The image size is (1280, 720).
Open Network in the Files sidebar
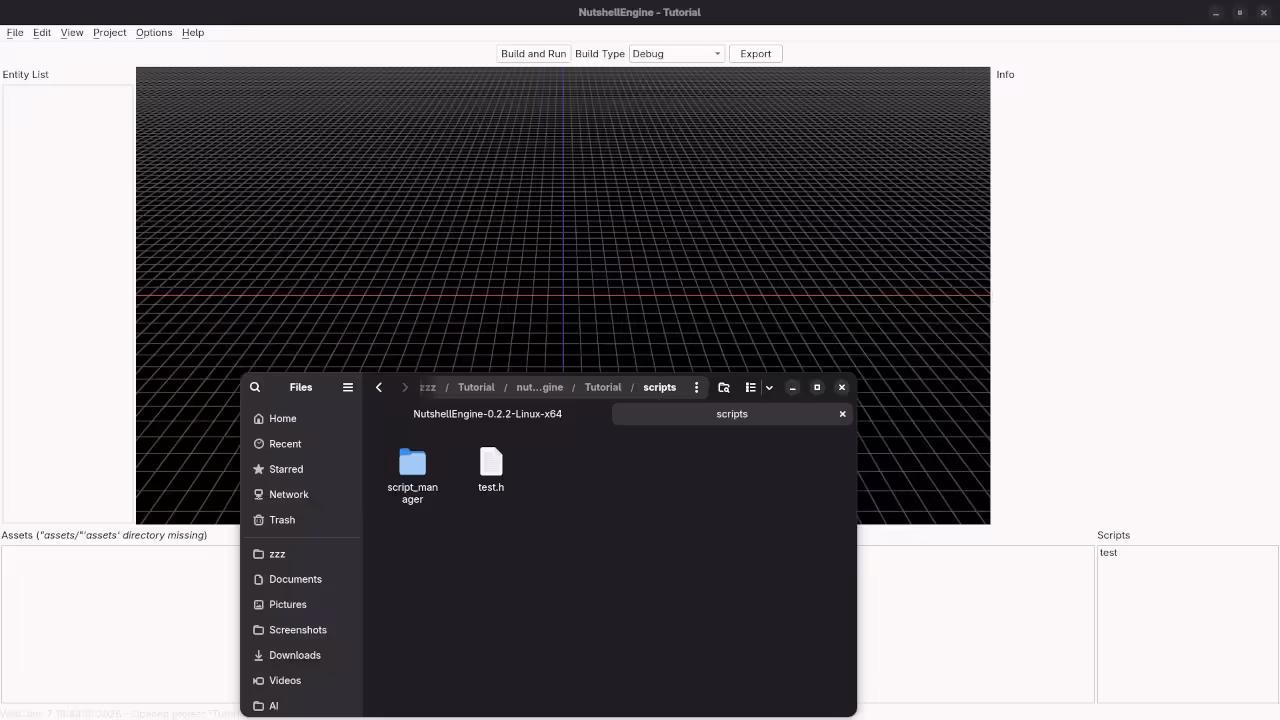click(288, 494)
